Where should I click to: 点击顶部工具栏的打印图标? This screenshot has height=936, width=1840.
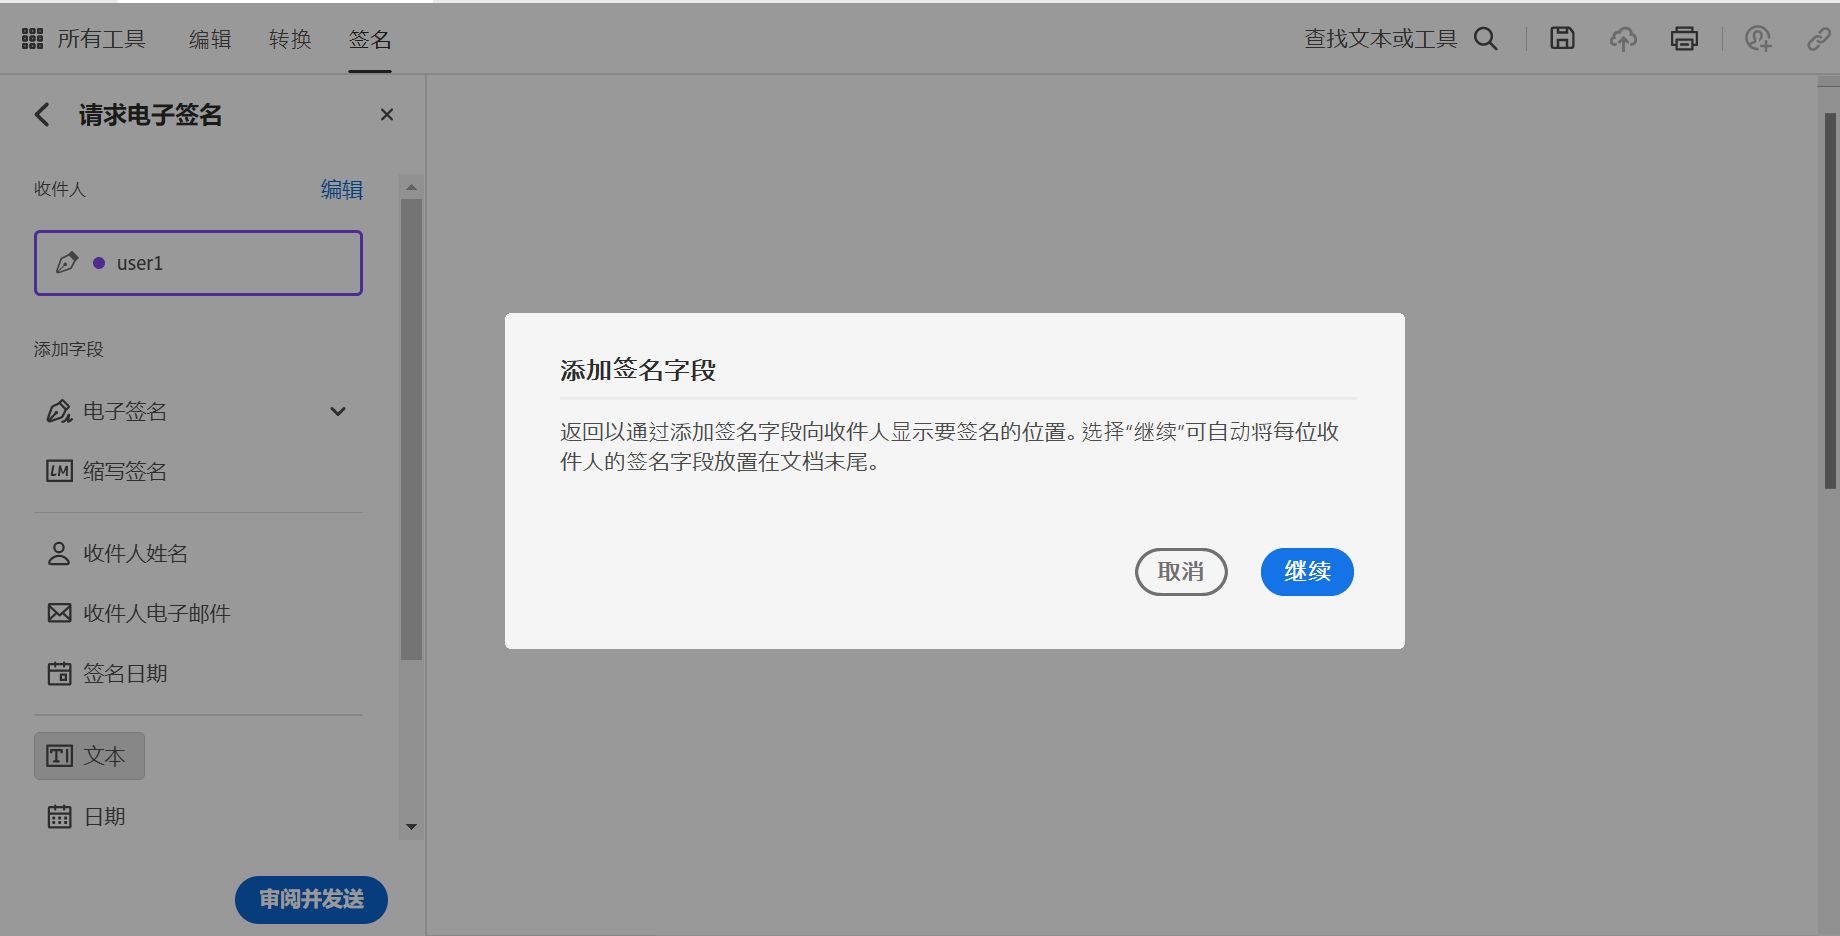(1684, 38)
